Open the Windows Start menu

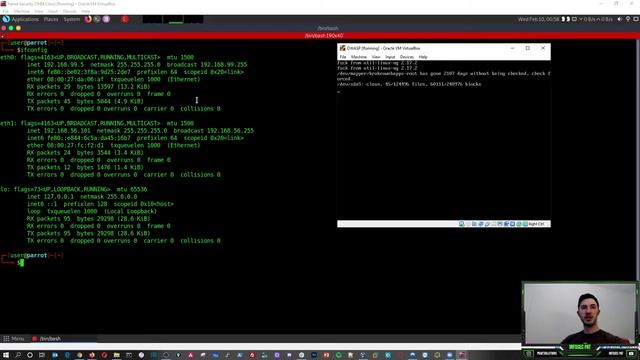tap(6, 355)
